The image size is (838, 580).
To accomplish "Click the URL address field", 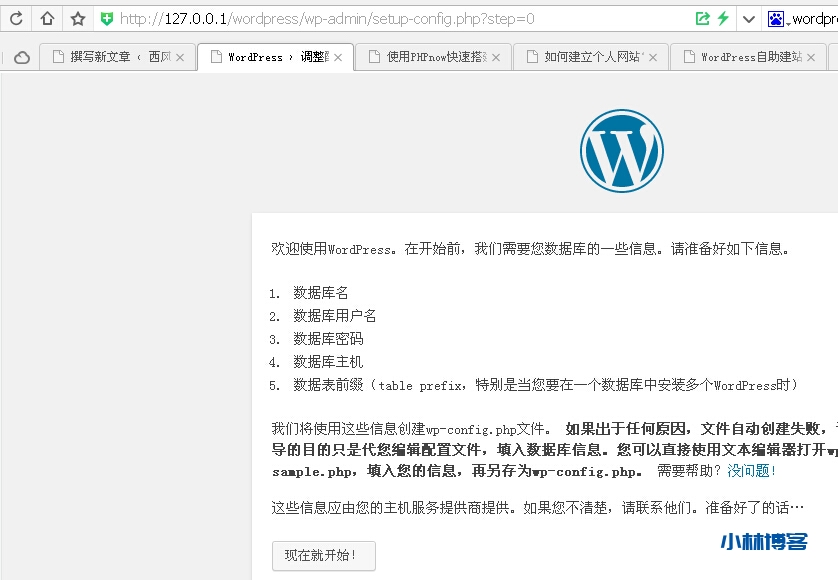I will point(400,19).
